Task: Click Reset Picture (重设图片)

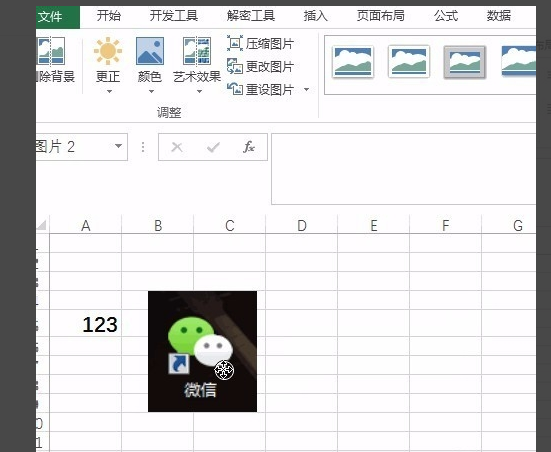Action: pos(260,89)
